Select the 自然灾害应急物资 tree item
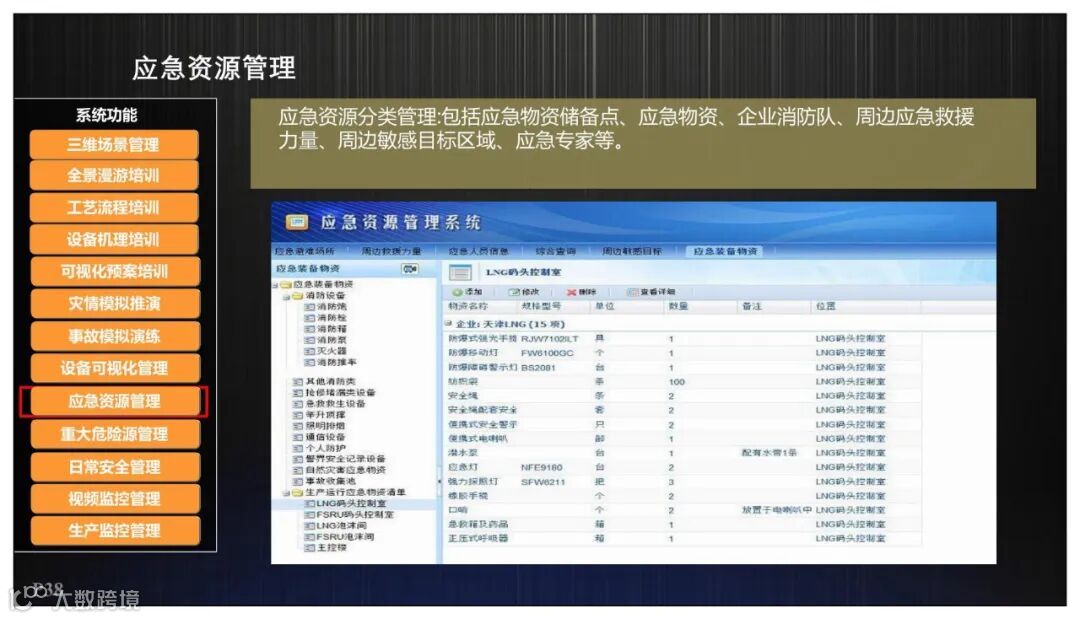 point(346,470)
